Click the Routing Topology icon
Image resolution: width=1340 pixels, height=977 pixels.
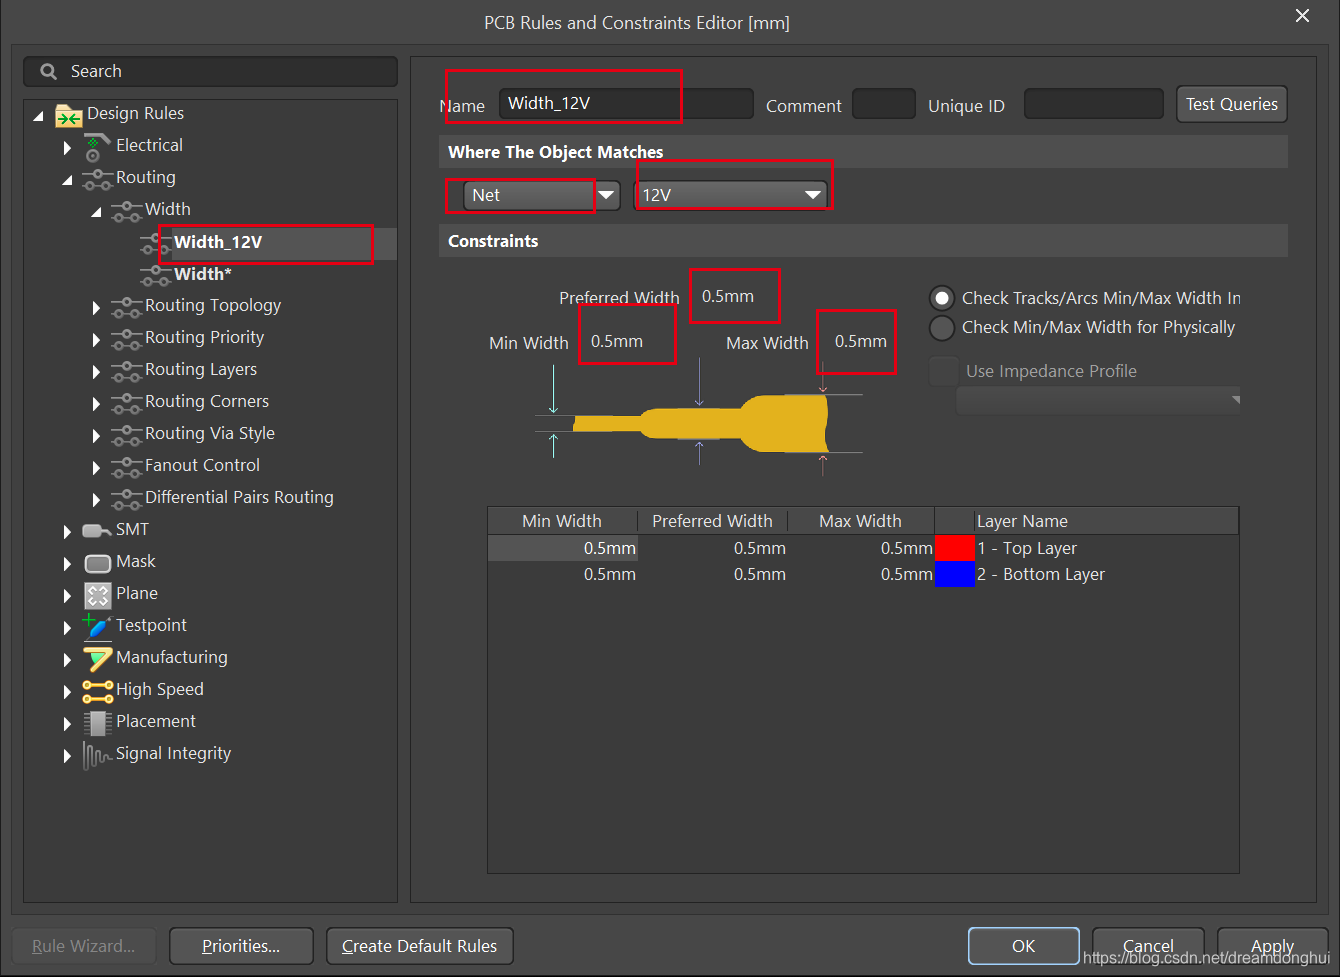pyautogui.click(x=126, y=306)
